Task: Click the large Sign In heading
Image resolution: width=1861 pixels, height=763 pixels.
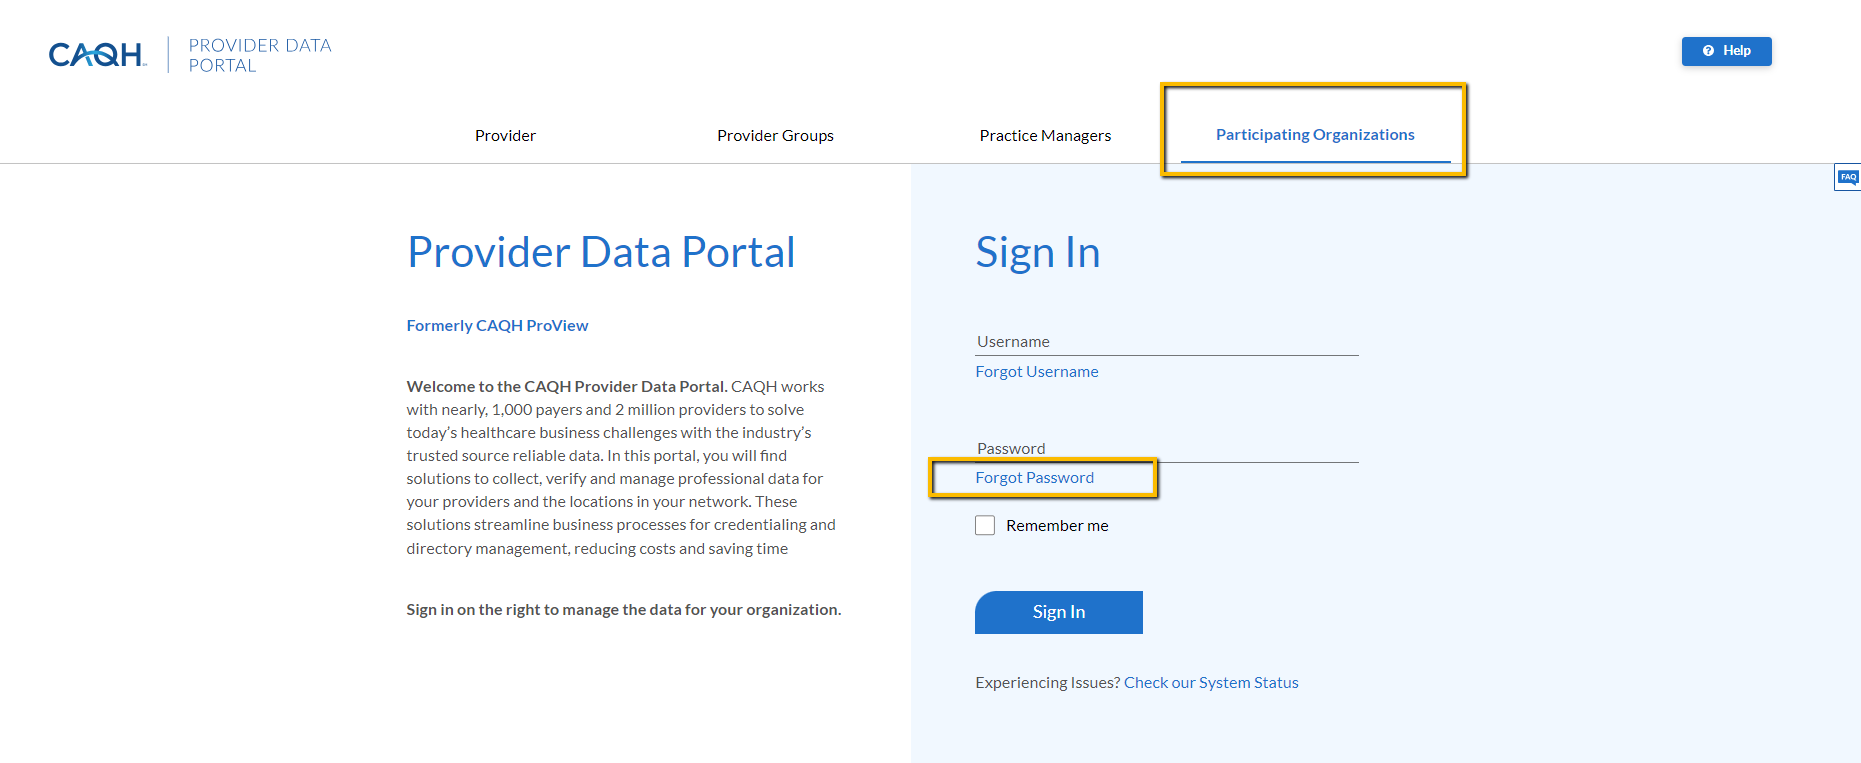Action: (x=1037, y=252)
